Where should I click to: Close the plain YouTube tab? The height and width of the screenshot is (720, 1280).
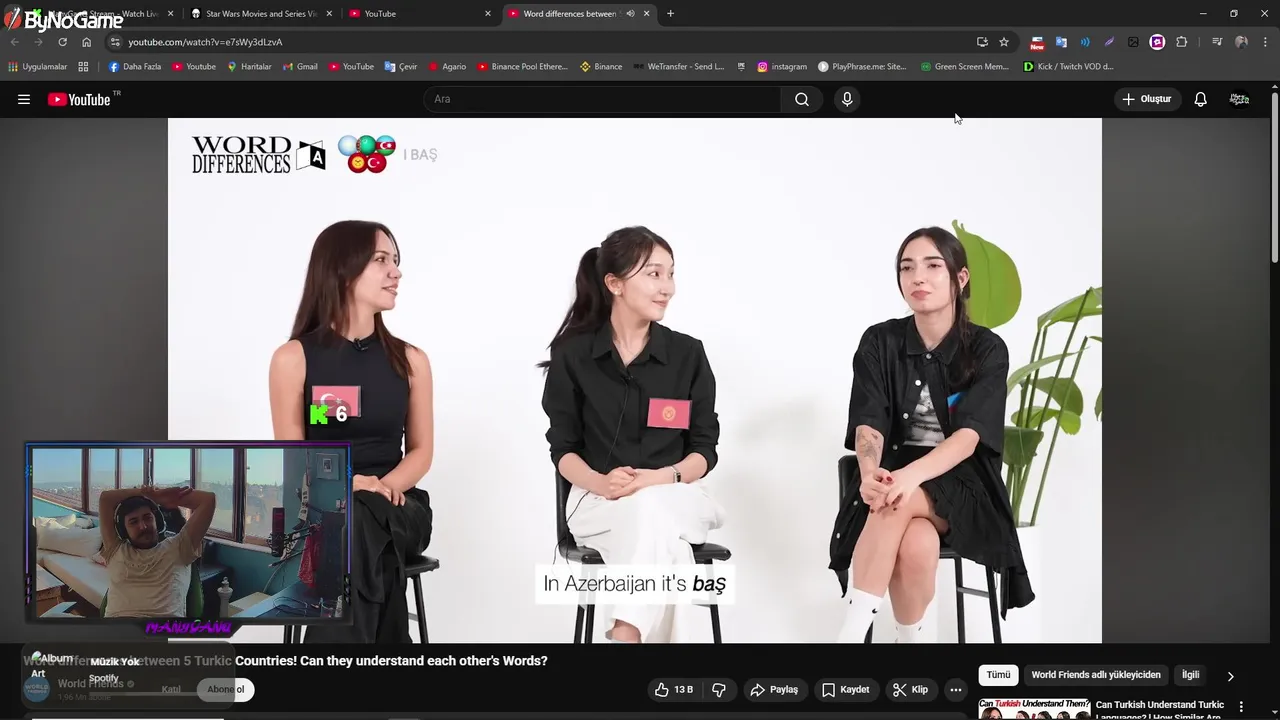487,14
